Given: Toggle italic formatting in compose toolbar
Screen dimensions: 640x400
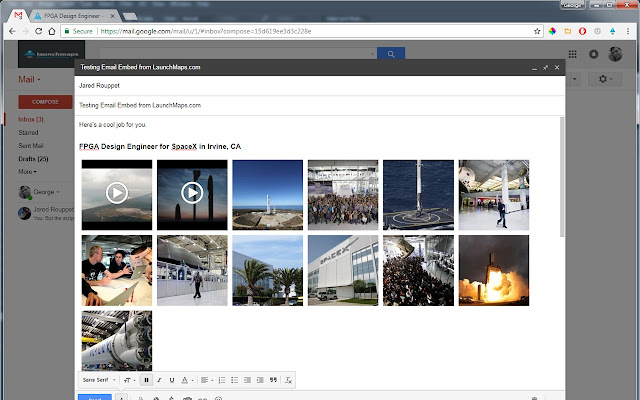Looking at the screenshot, I should pyautogui.click(x=159, y=380).
